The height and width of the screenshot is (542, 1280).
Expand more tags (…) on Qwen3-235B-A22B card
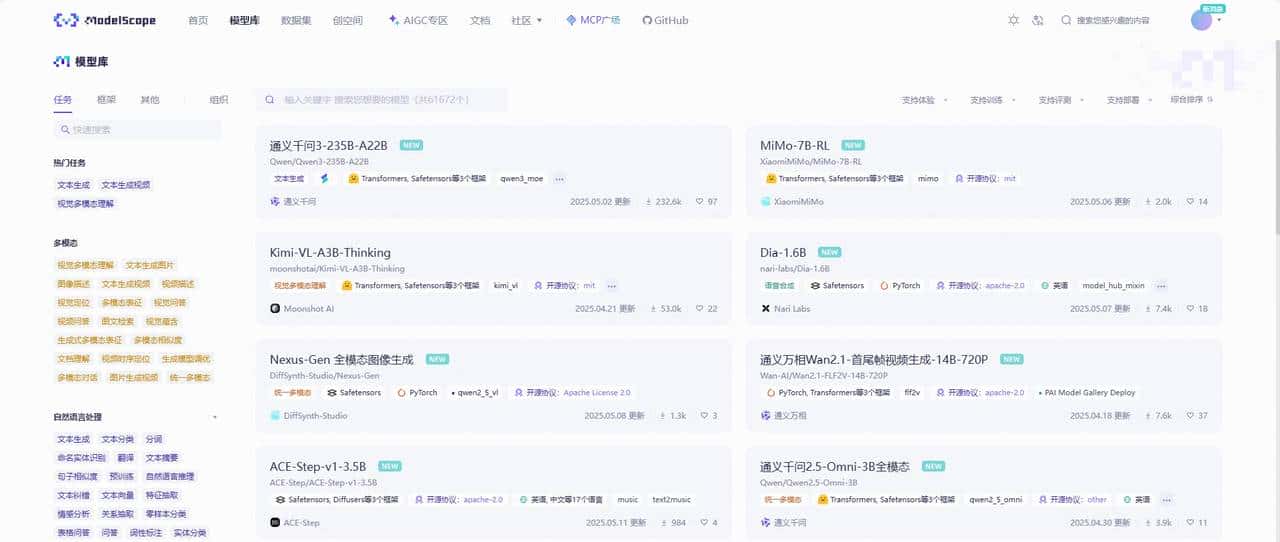(559, 179)
